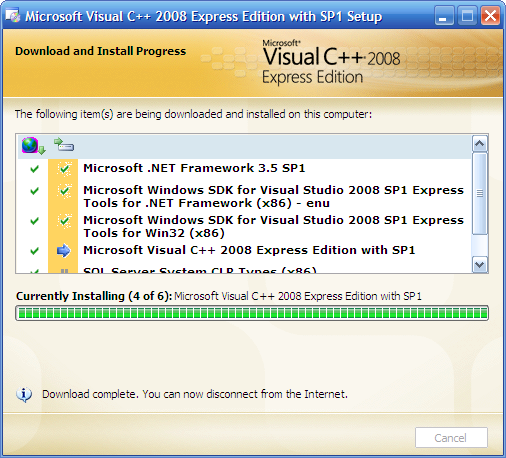Click the Download and Install Progress heading

[x=101, y=51]
